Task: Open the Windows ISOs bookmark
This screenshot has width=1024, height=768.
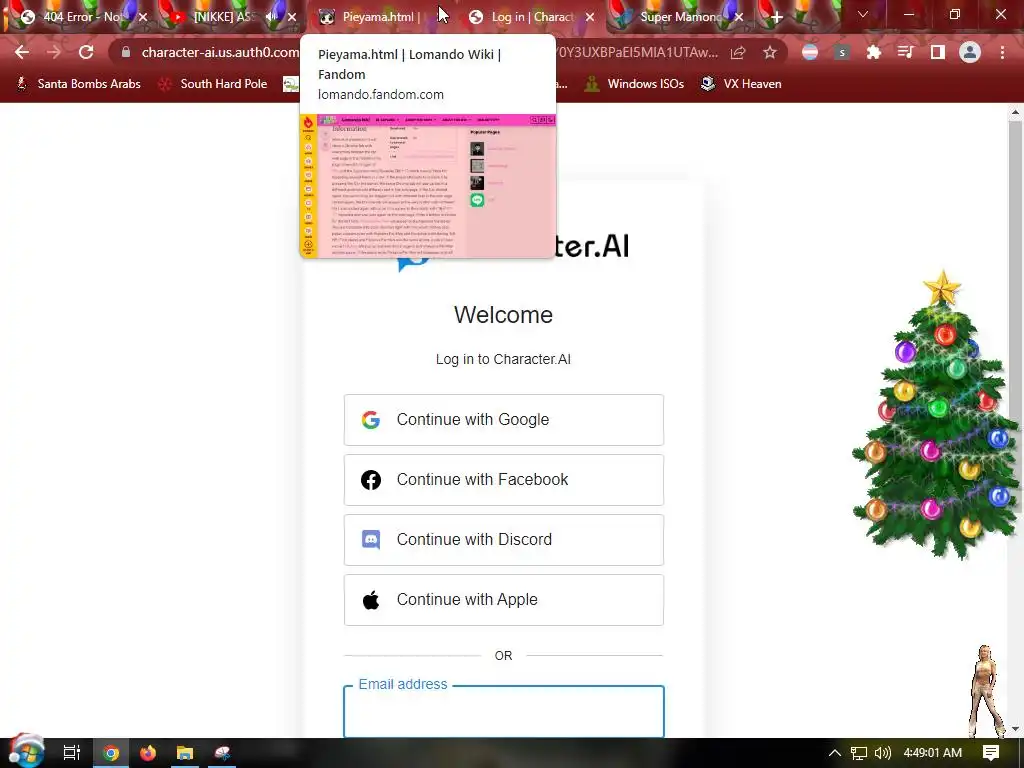Action: tap(634, 84)
